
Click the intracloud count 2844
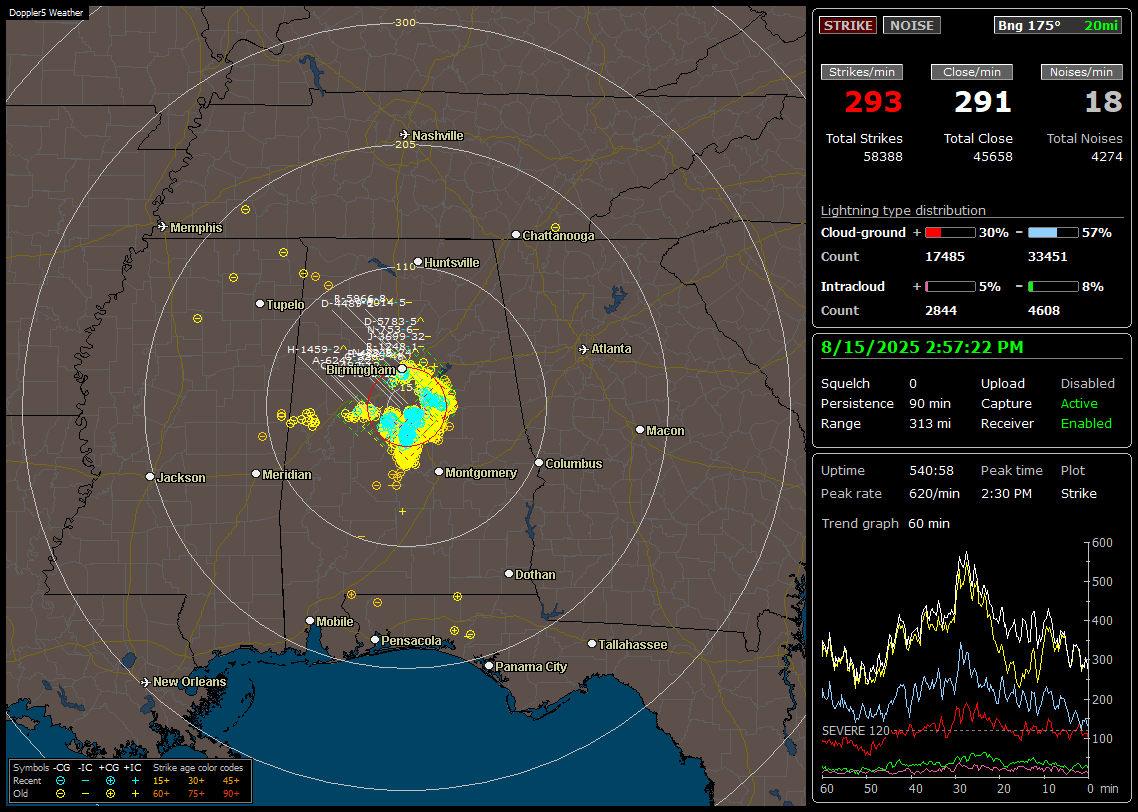[x=941, y=311]
